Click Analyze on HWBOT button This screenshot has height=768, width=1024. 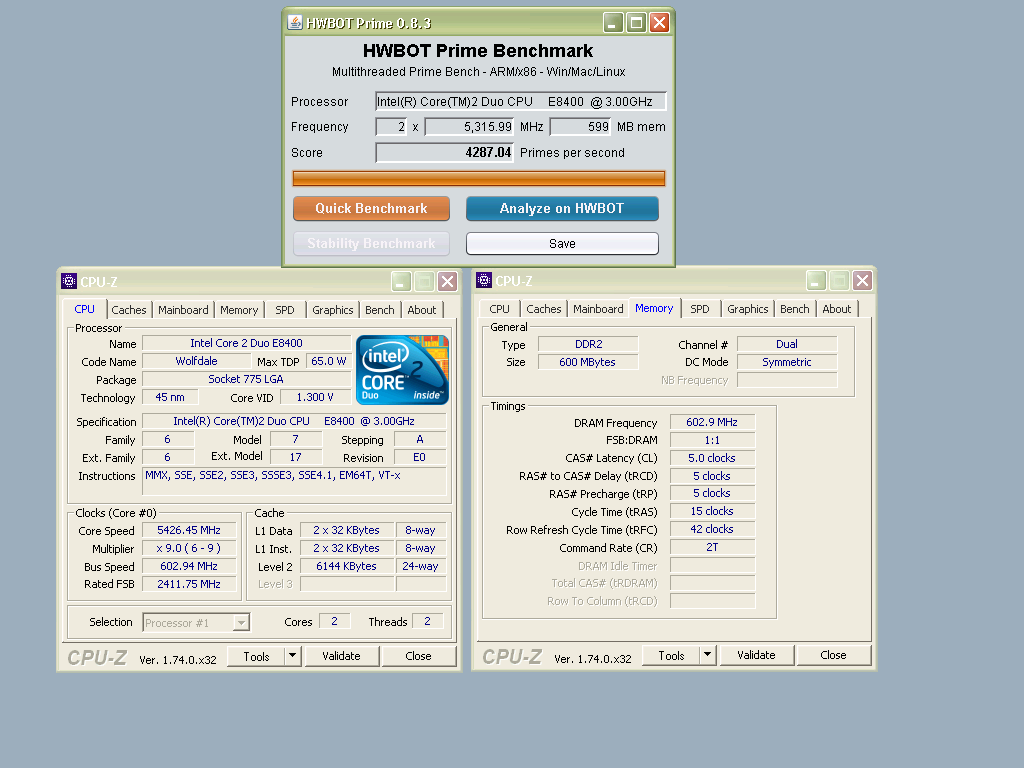tap(562, 208)
